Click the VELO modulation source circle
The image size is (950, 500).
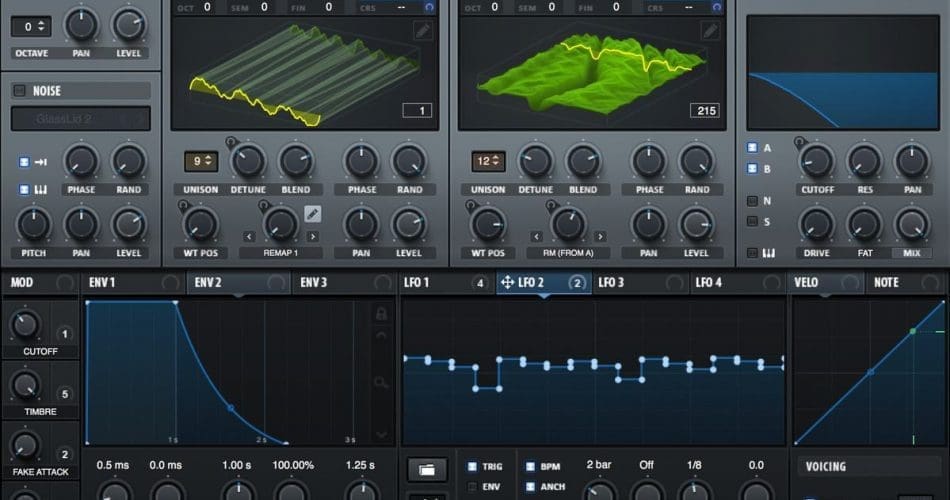(850, 282)
